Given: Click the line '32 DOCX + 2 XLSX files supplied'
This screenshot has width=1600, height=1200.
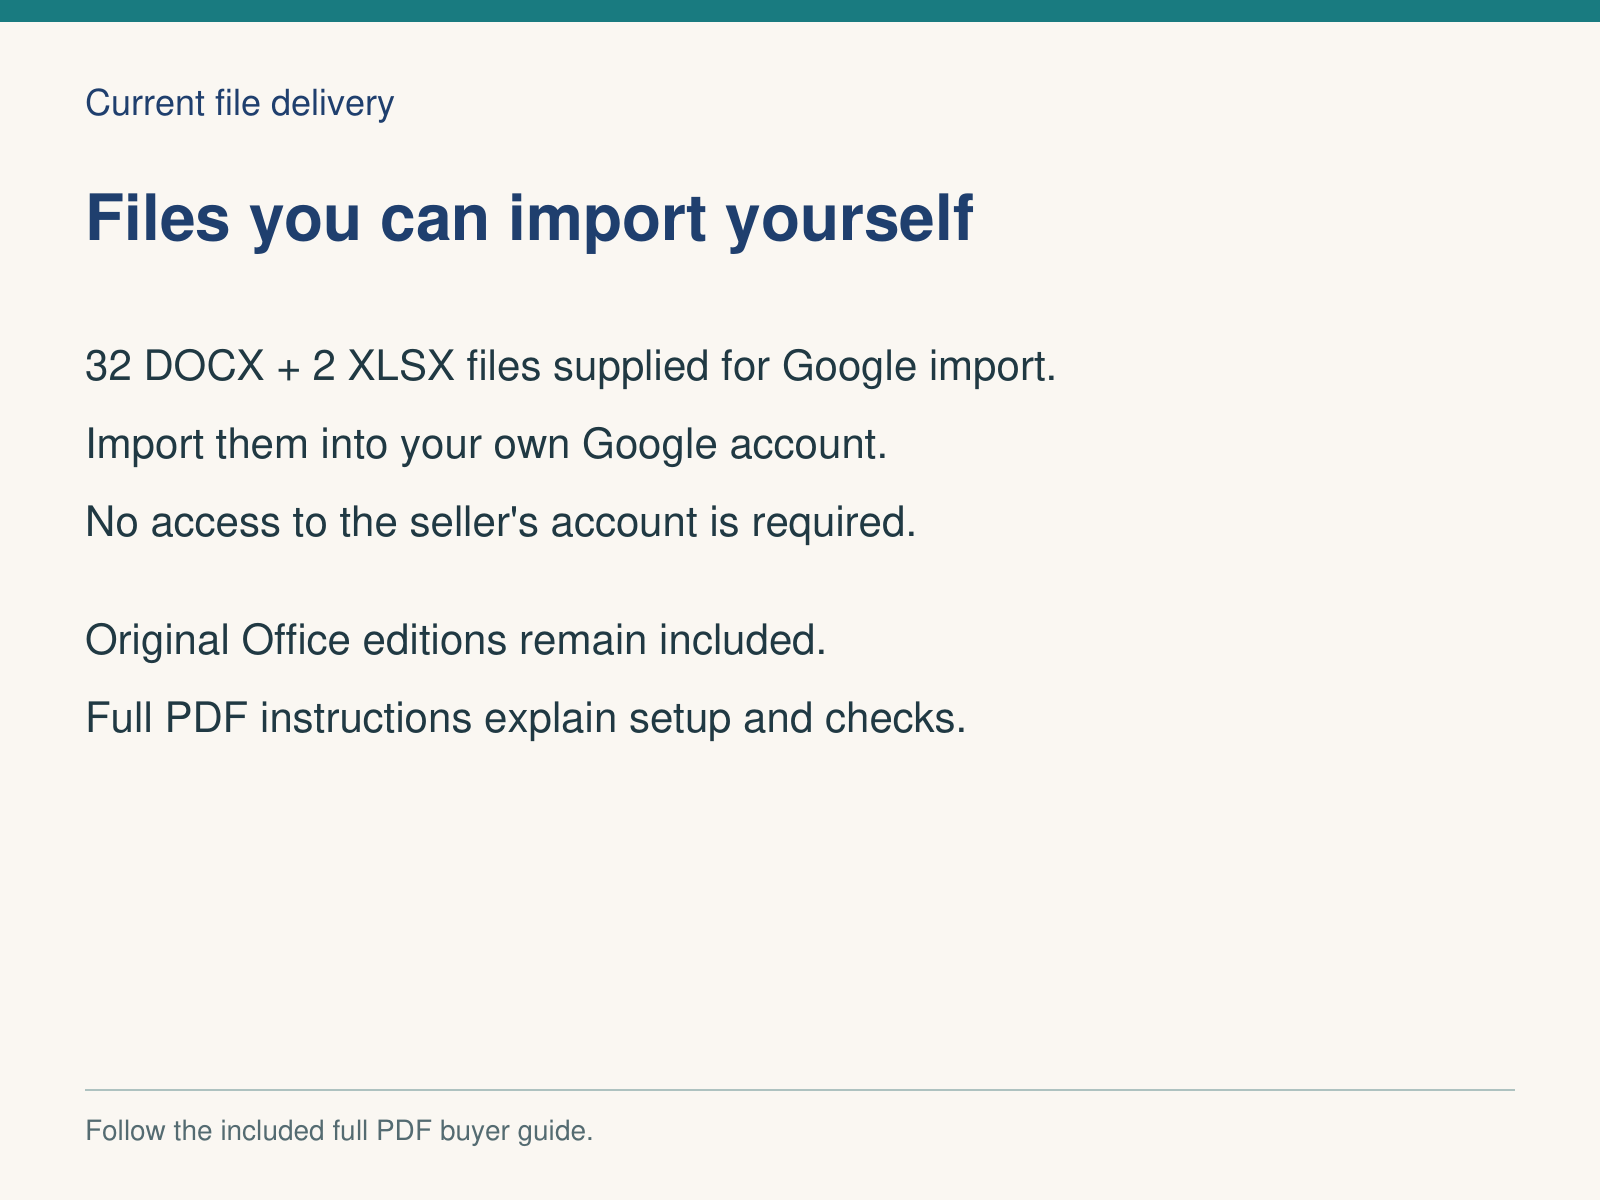Looking at the screenshot, I should [x=571, y=366].
